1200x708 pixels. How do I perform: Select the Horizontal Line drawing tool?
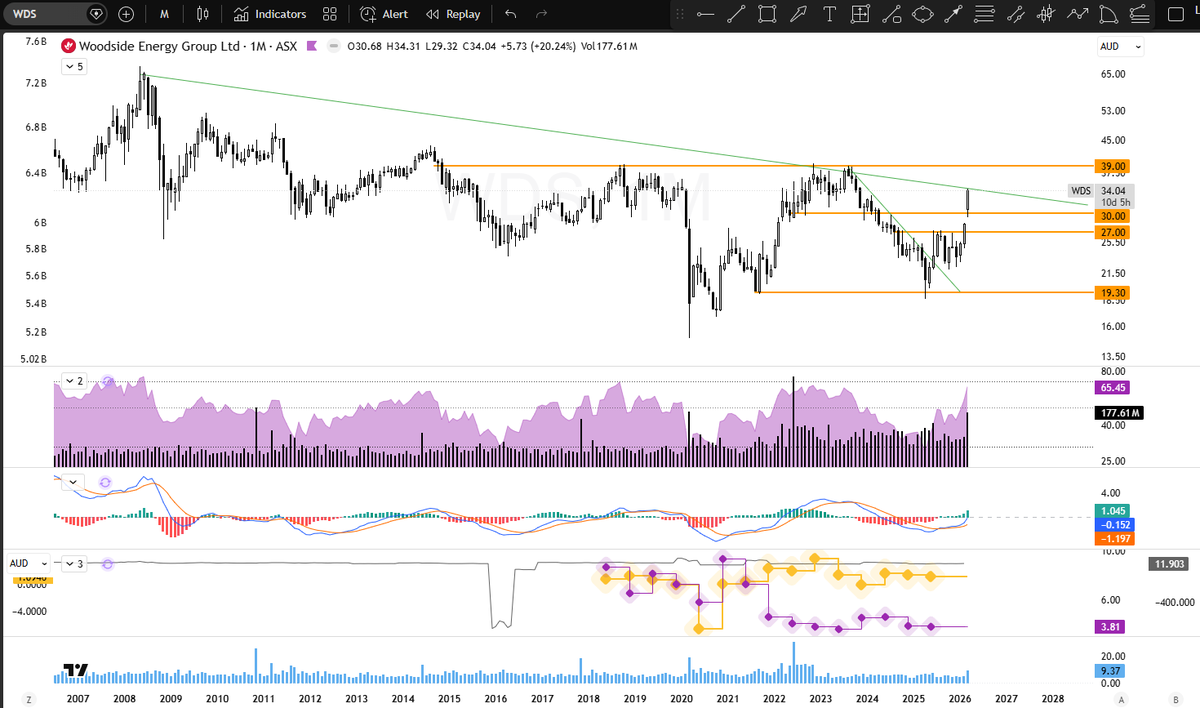coord(705,14)
